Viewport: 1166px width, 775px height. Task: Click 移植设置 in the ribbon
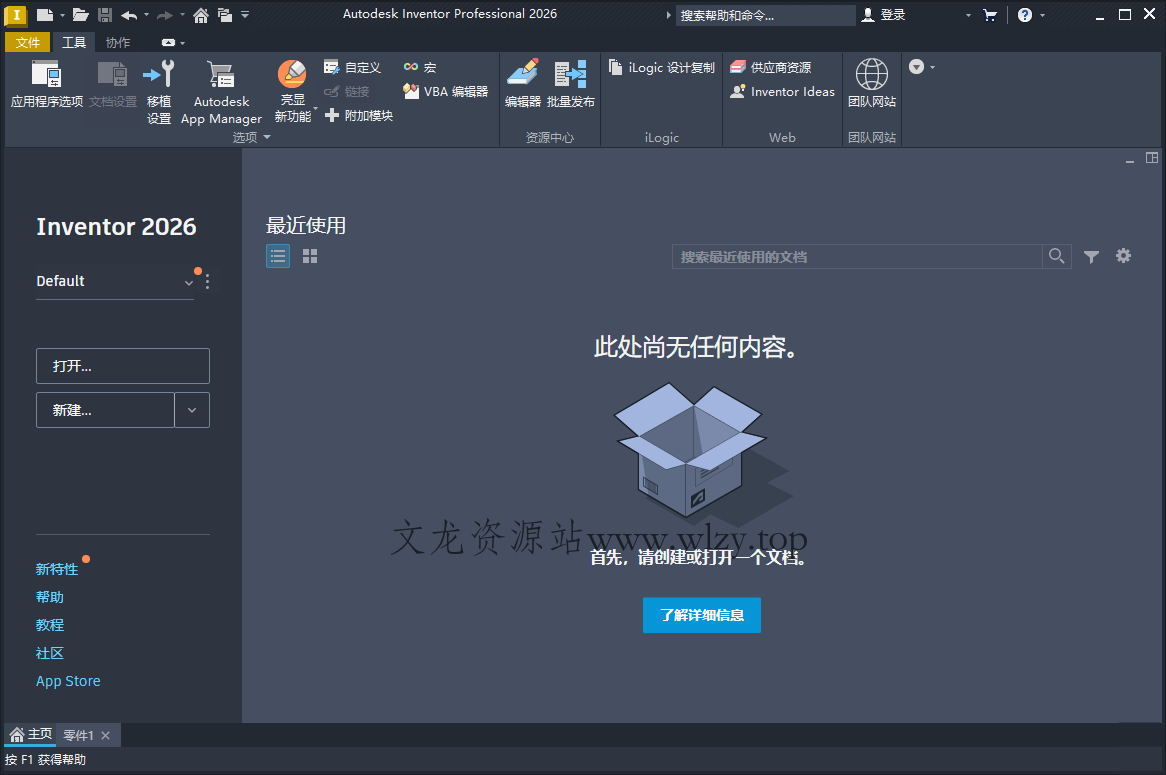[x=159, y=90]
